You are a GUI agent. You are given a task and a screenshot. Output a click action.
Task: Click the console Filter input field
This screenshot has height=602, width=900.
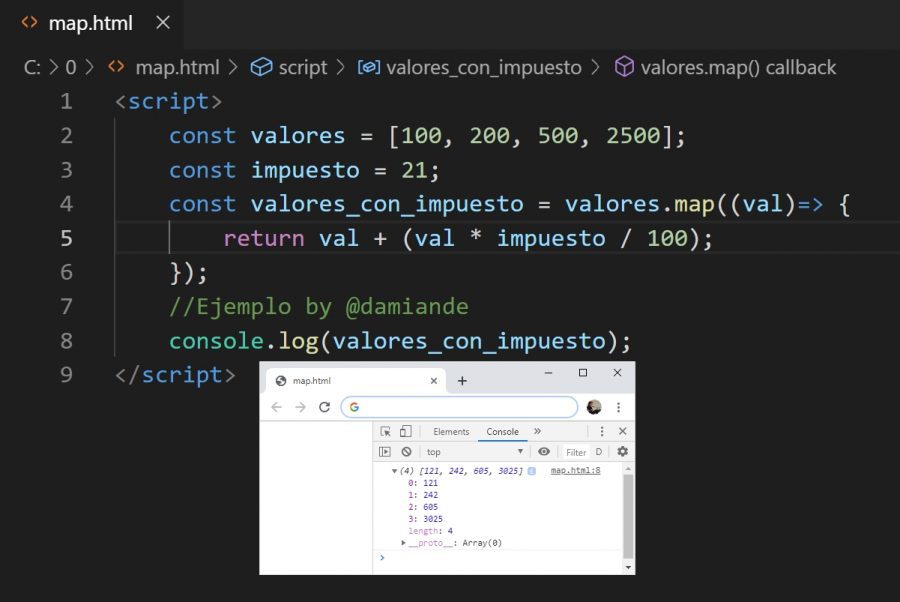(575, 452)
